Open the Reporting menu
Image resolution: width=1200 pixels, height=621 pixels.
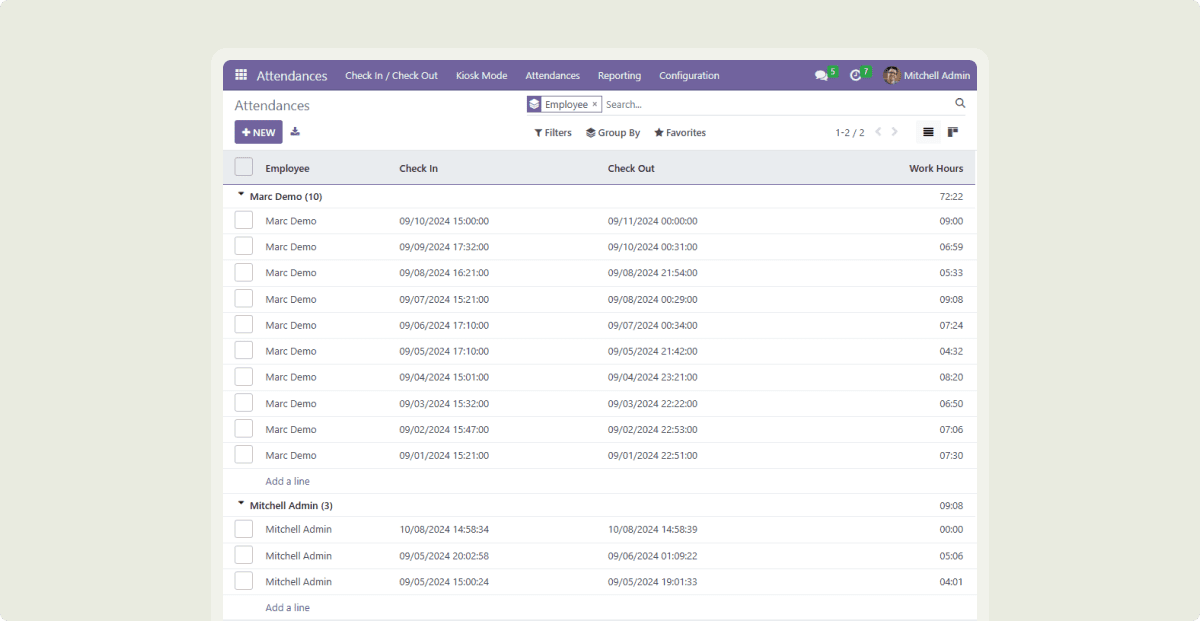[619, 76]
